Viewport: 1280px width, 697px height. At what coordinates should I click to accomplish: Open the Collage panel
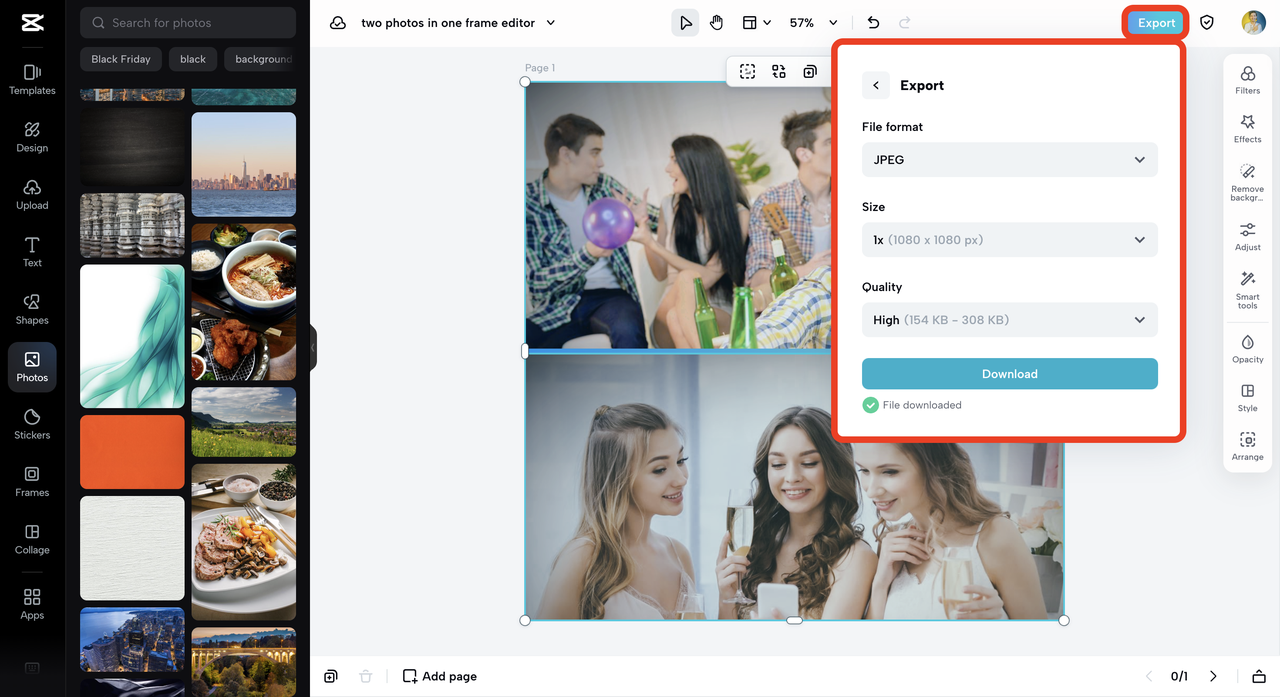pos(32,539)
